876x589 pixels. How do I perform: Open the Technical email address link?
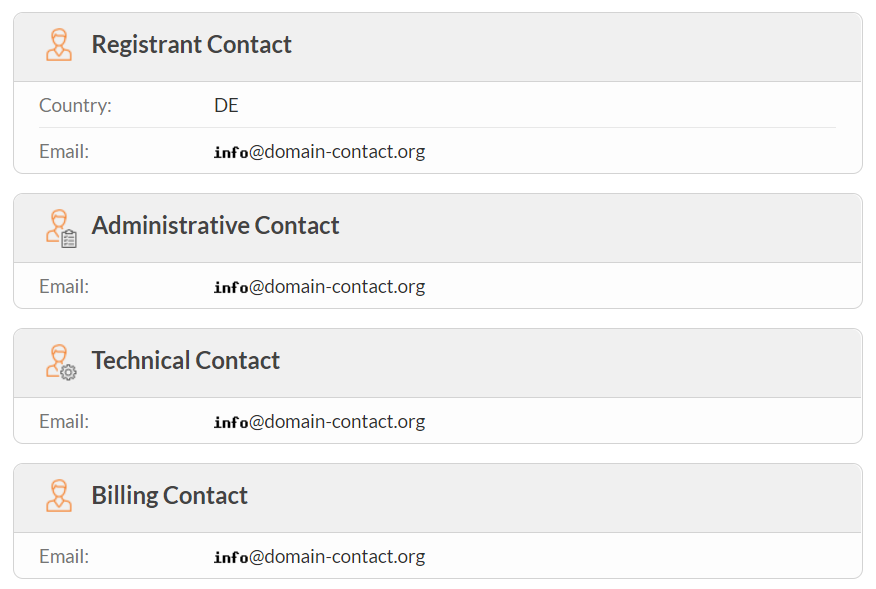coord(319,422)
